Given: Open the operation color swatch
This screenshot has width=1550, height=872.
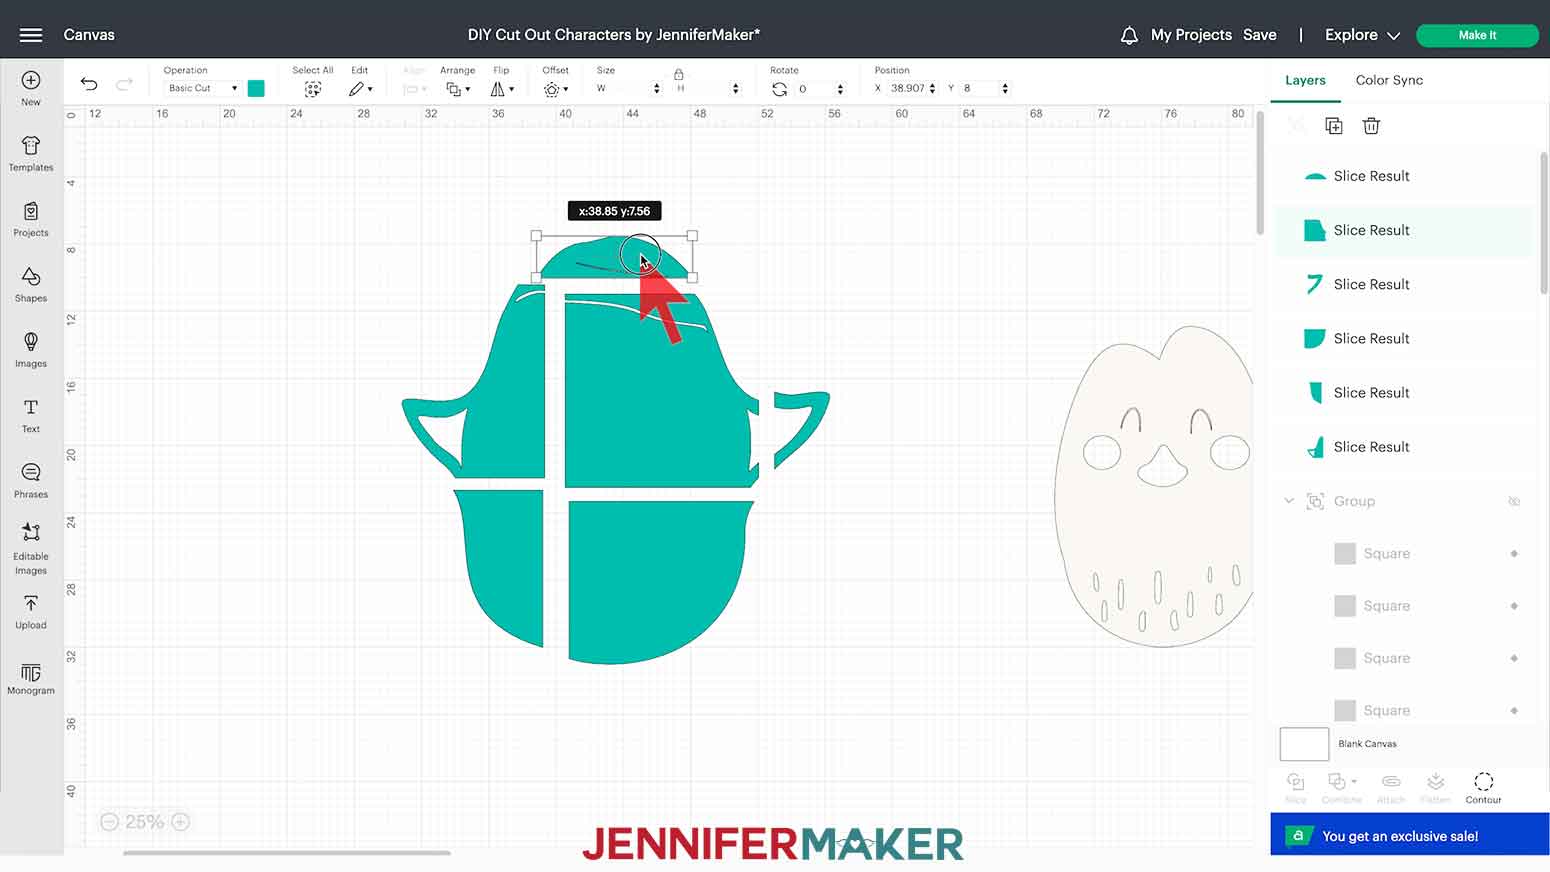Looking at the screenshot, I should tap(256, 88).
